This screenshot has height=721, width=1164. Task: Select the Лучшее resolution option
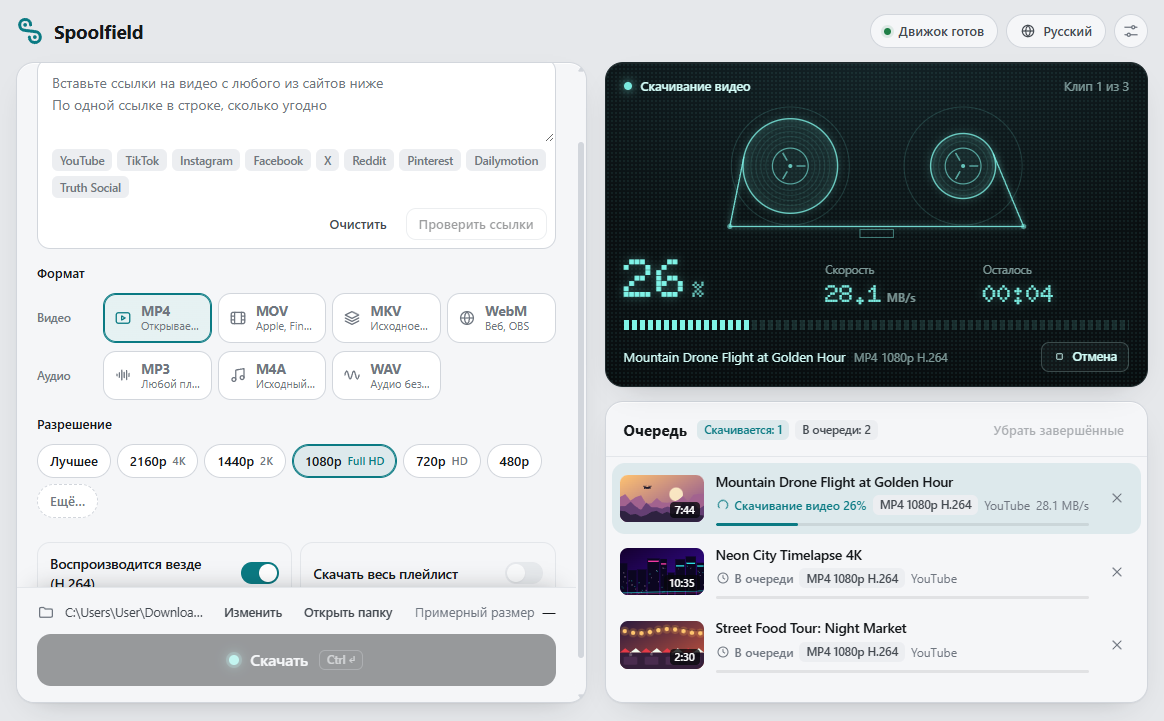click(73, 461)
